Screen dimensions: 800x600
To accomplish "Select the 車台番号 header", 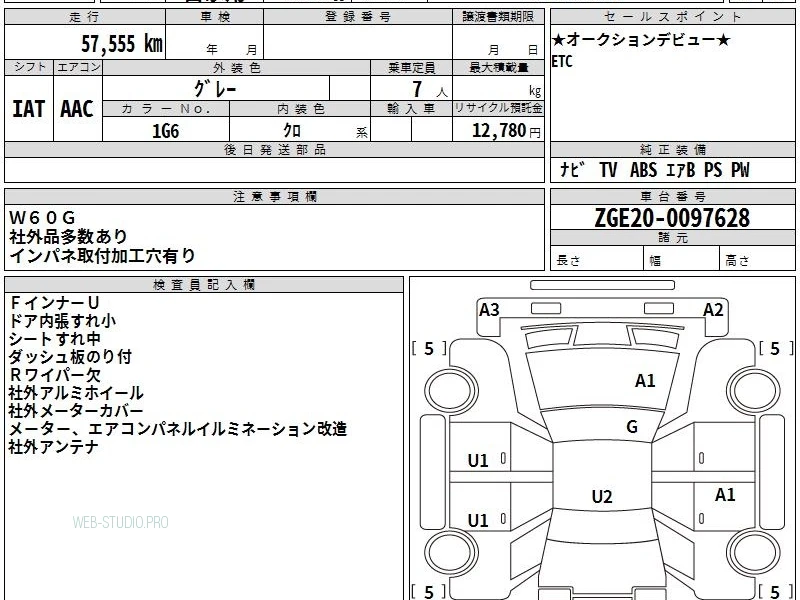I will coord(672,196).
